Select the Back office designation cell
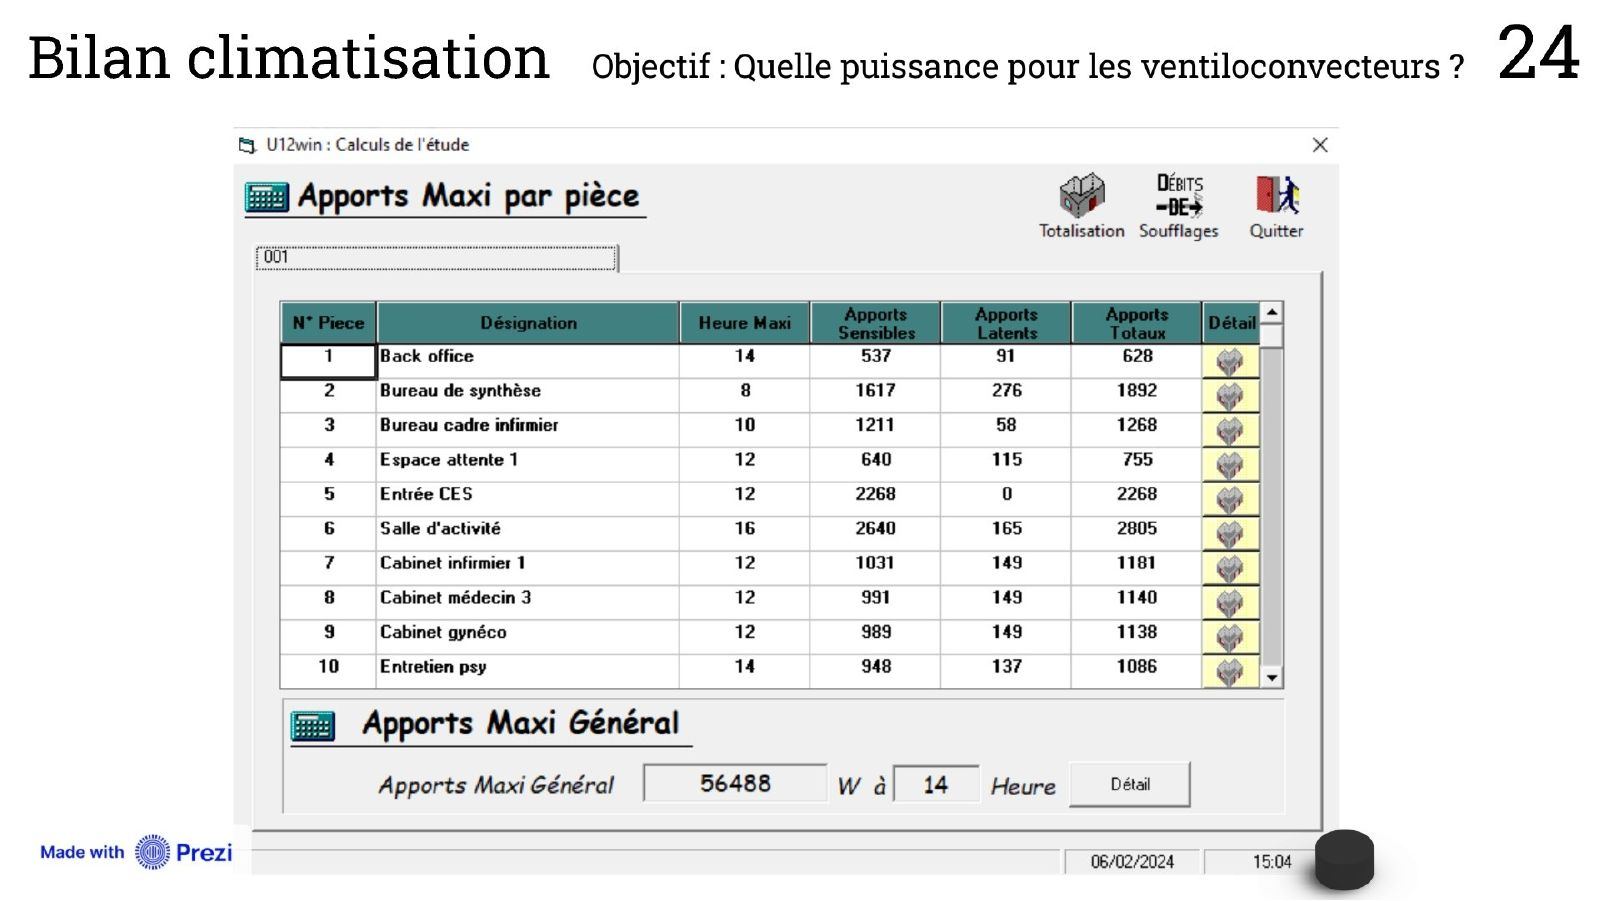1600x901 pixels. [528, 361]
